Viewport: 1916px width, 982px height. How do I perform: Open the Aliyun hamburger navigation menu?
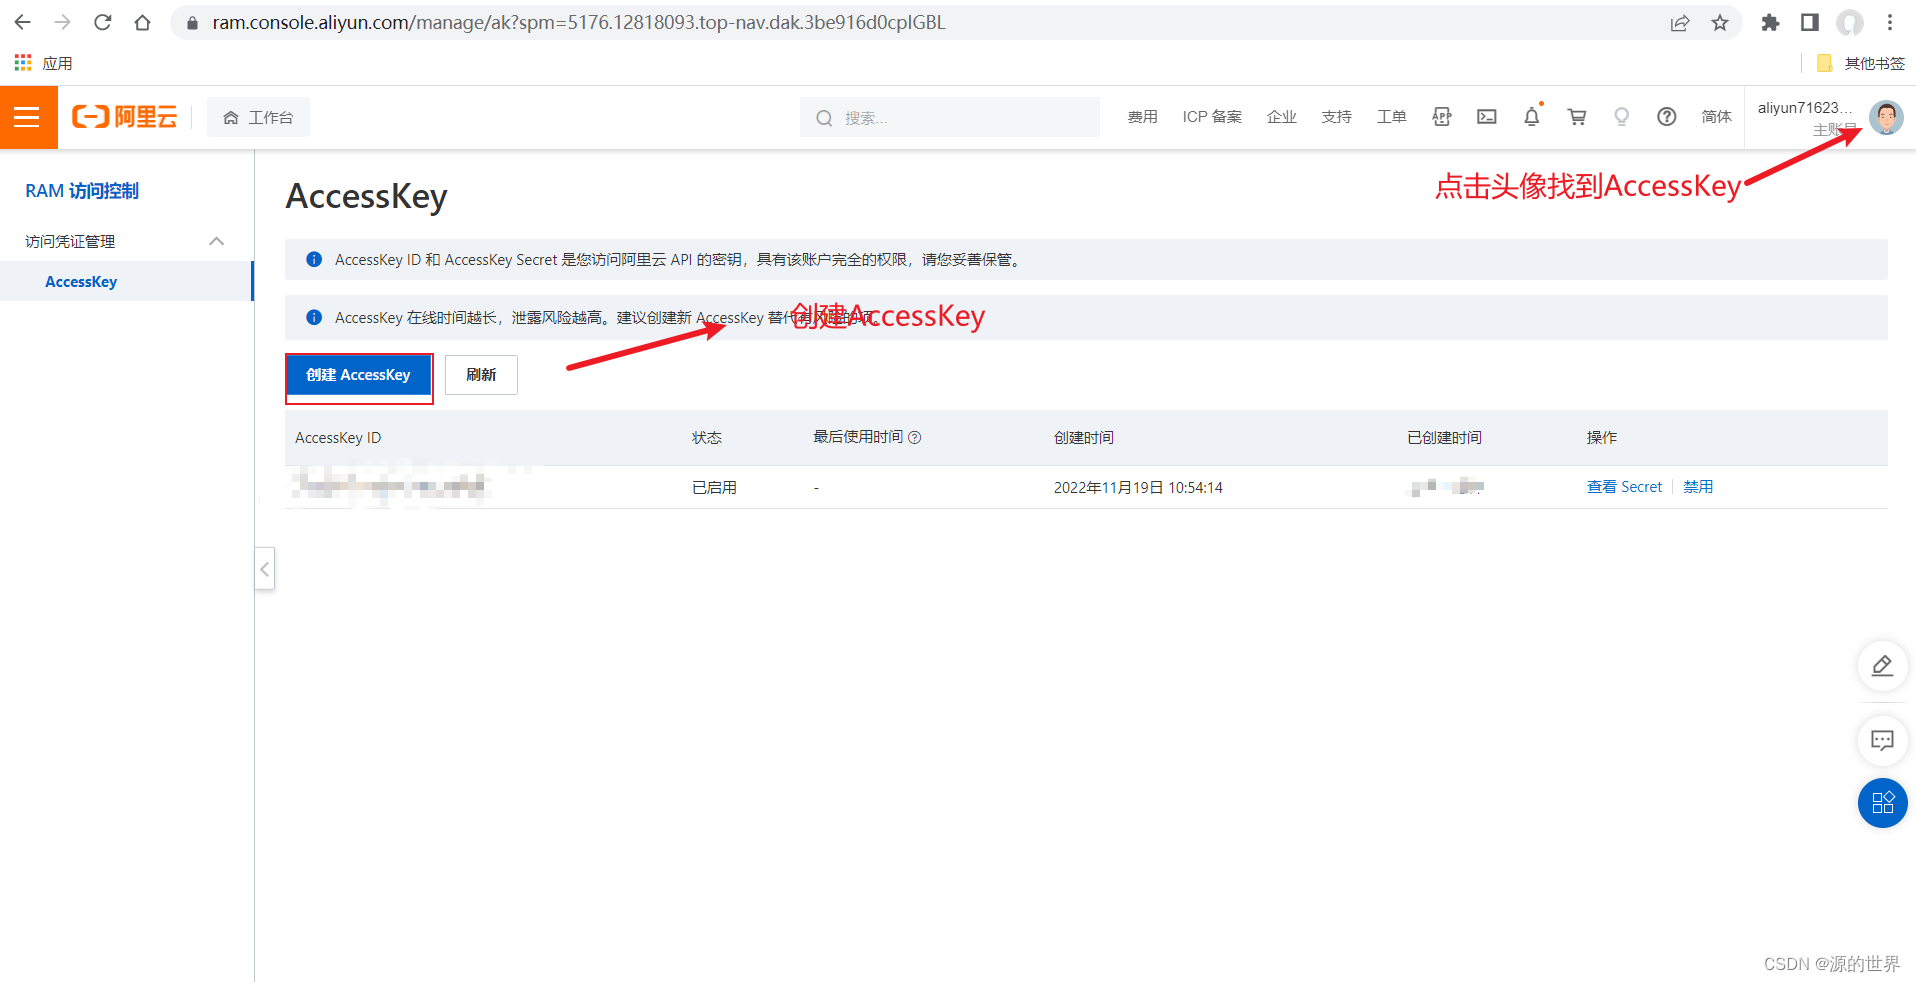[x=28, y=117]
